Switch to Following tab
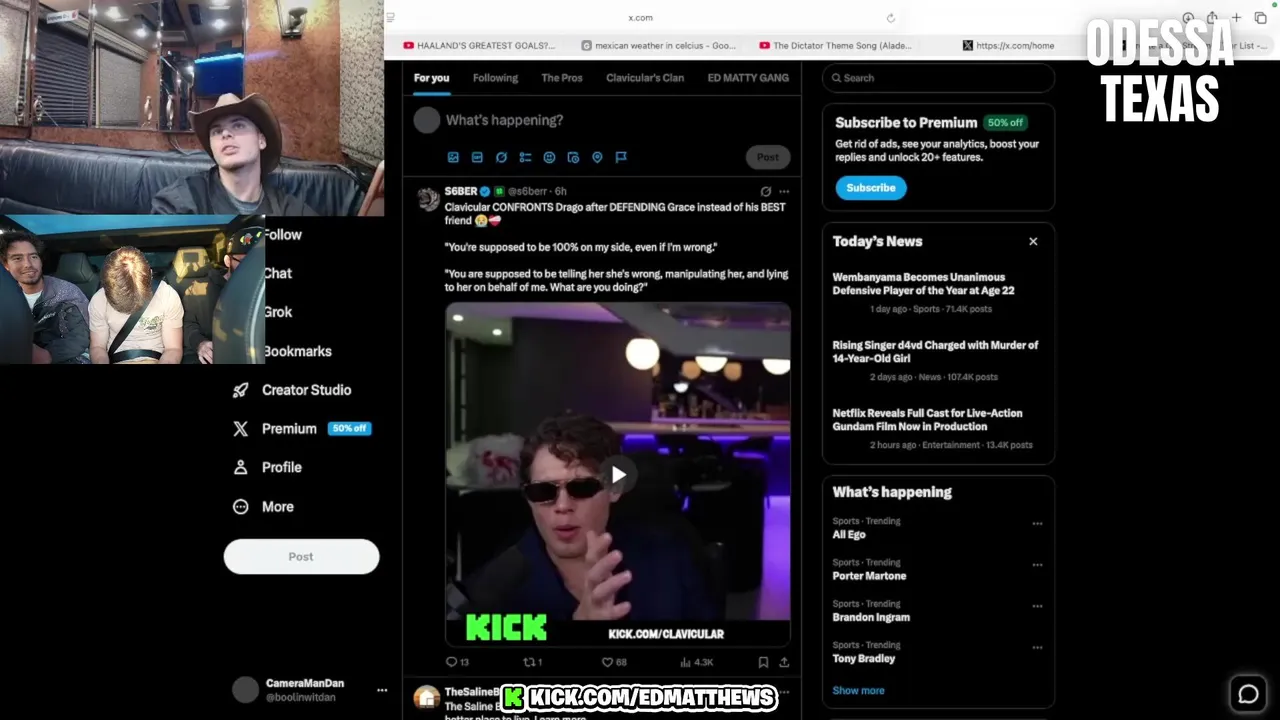 click(x=495, y=77)
